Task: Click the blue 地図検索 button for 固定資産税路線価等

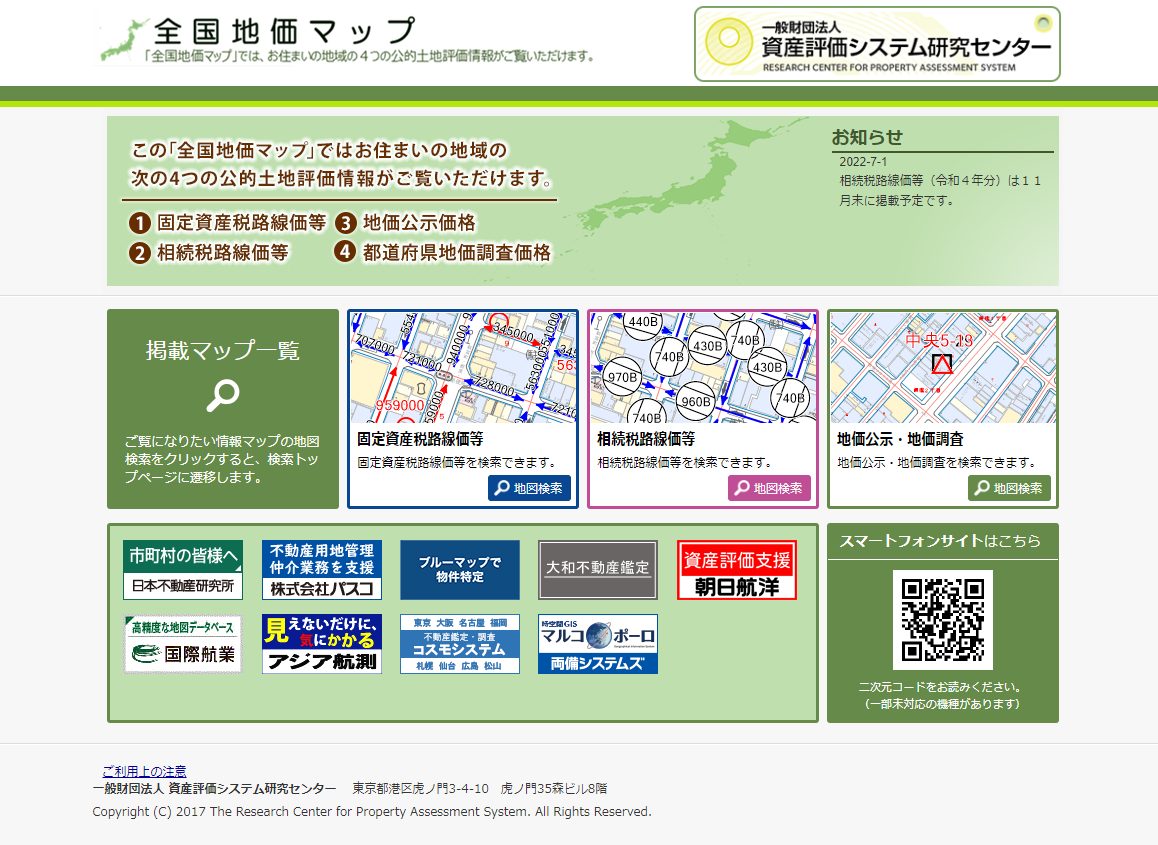Action: tap(529, 488)
